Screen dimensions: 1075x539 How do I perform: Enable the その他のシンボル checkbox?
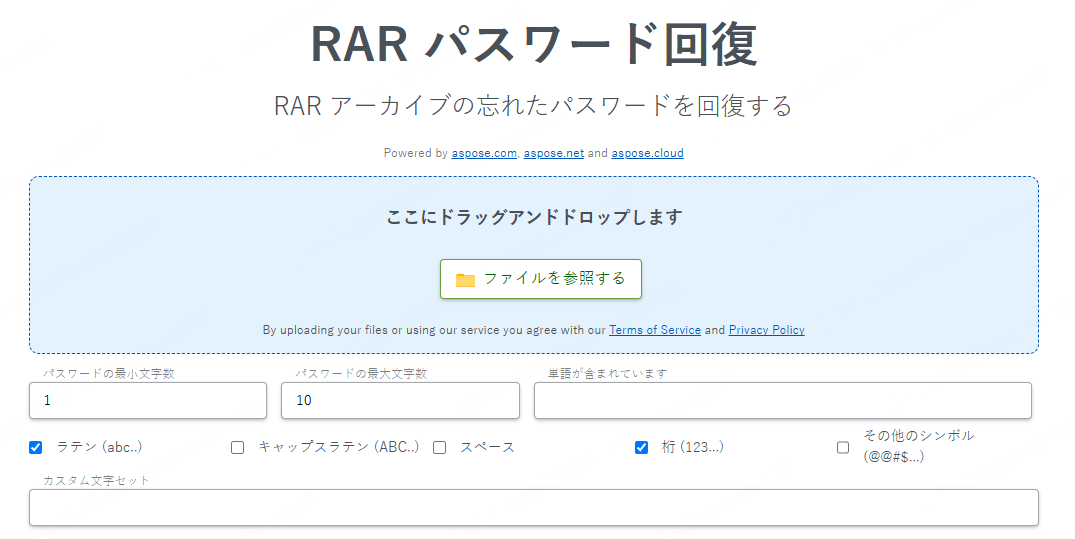pyautogui.click(x=843, y=448)
